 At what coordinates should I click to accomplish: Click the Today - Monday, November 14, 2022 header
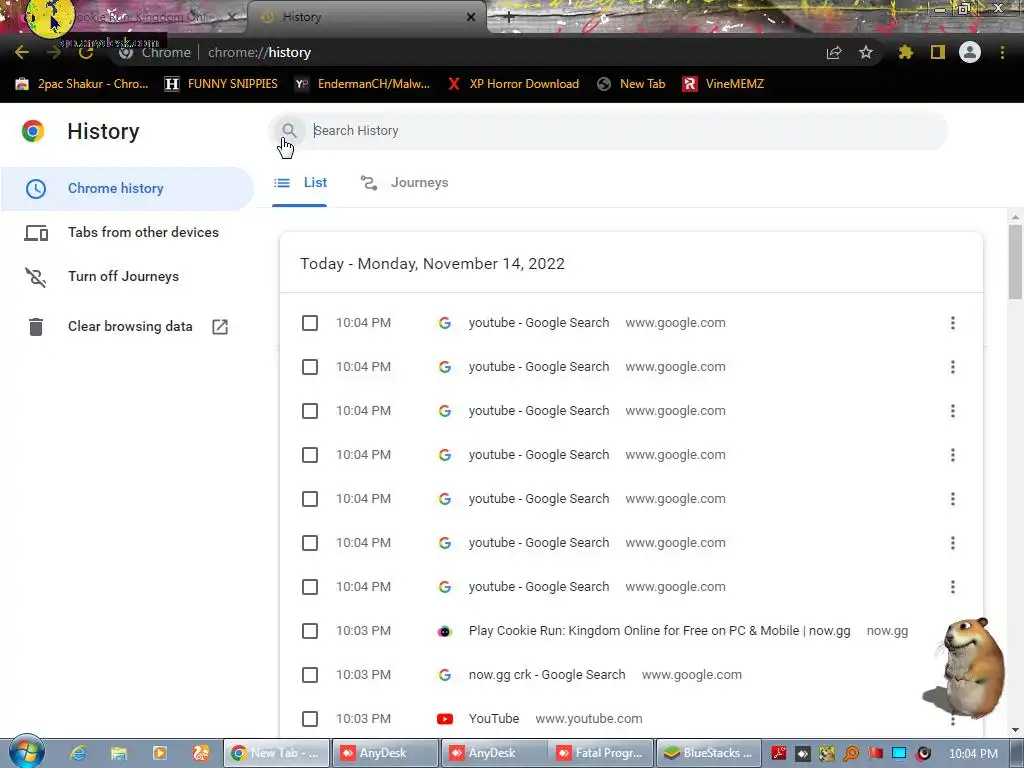(x=432, y=264)
